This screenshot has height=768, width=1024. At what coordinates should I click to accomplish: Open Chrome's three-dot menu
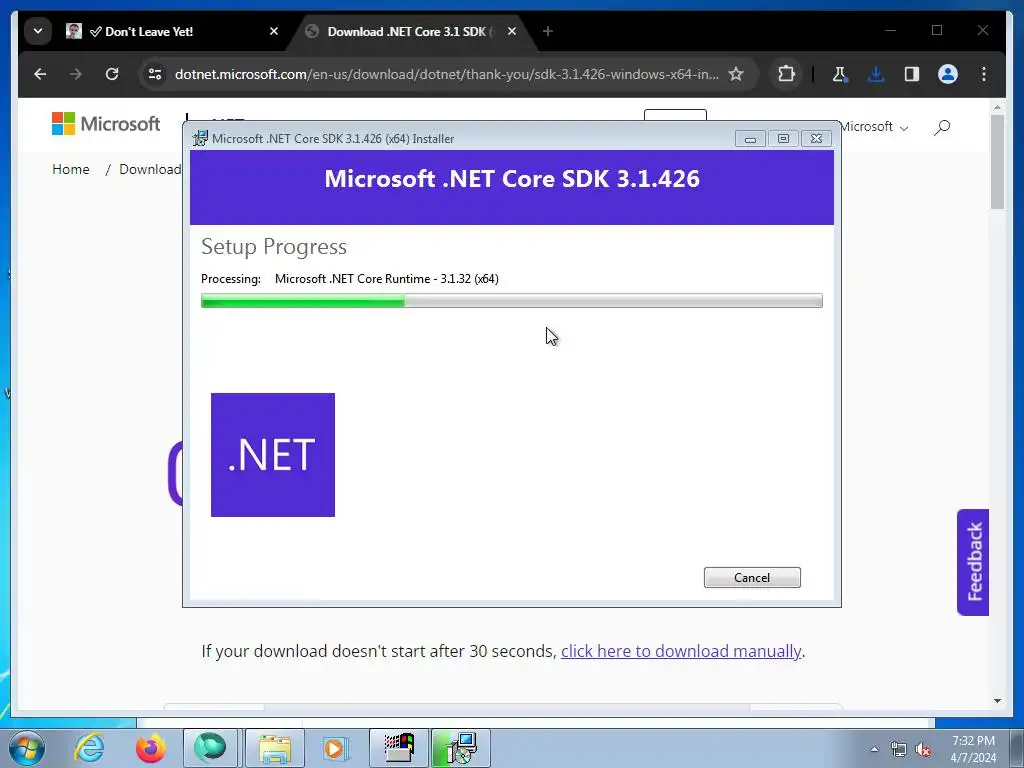(984, 74)
